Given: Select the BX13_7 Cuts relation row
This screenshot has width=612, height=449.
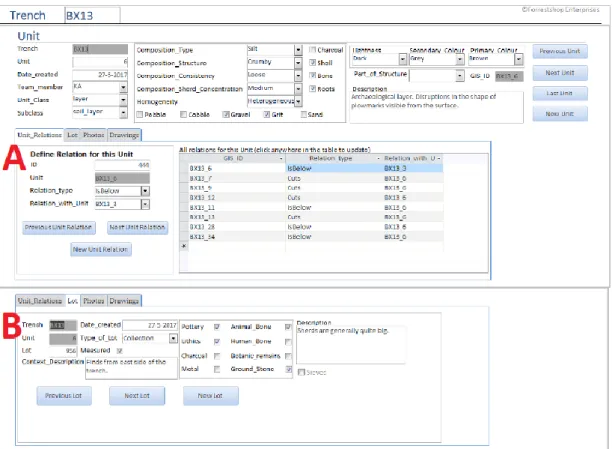Looking at the screenshot, I should (311, 178).
